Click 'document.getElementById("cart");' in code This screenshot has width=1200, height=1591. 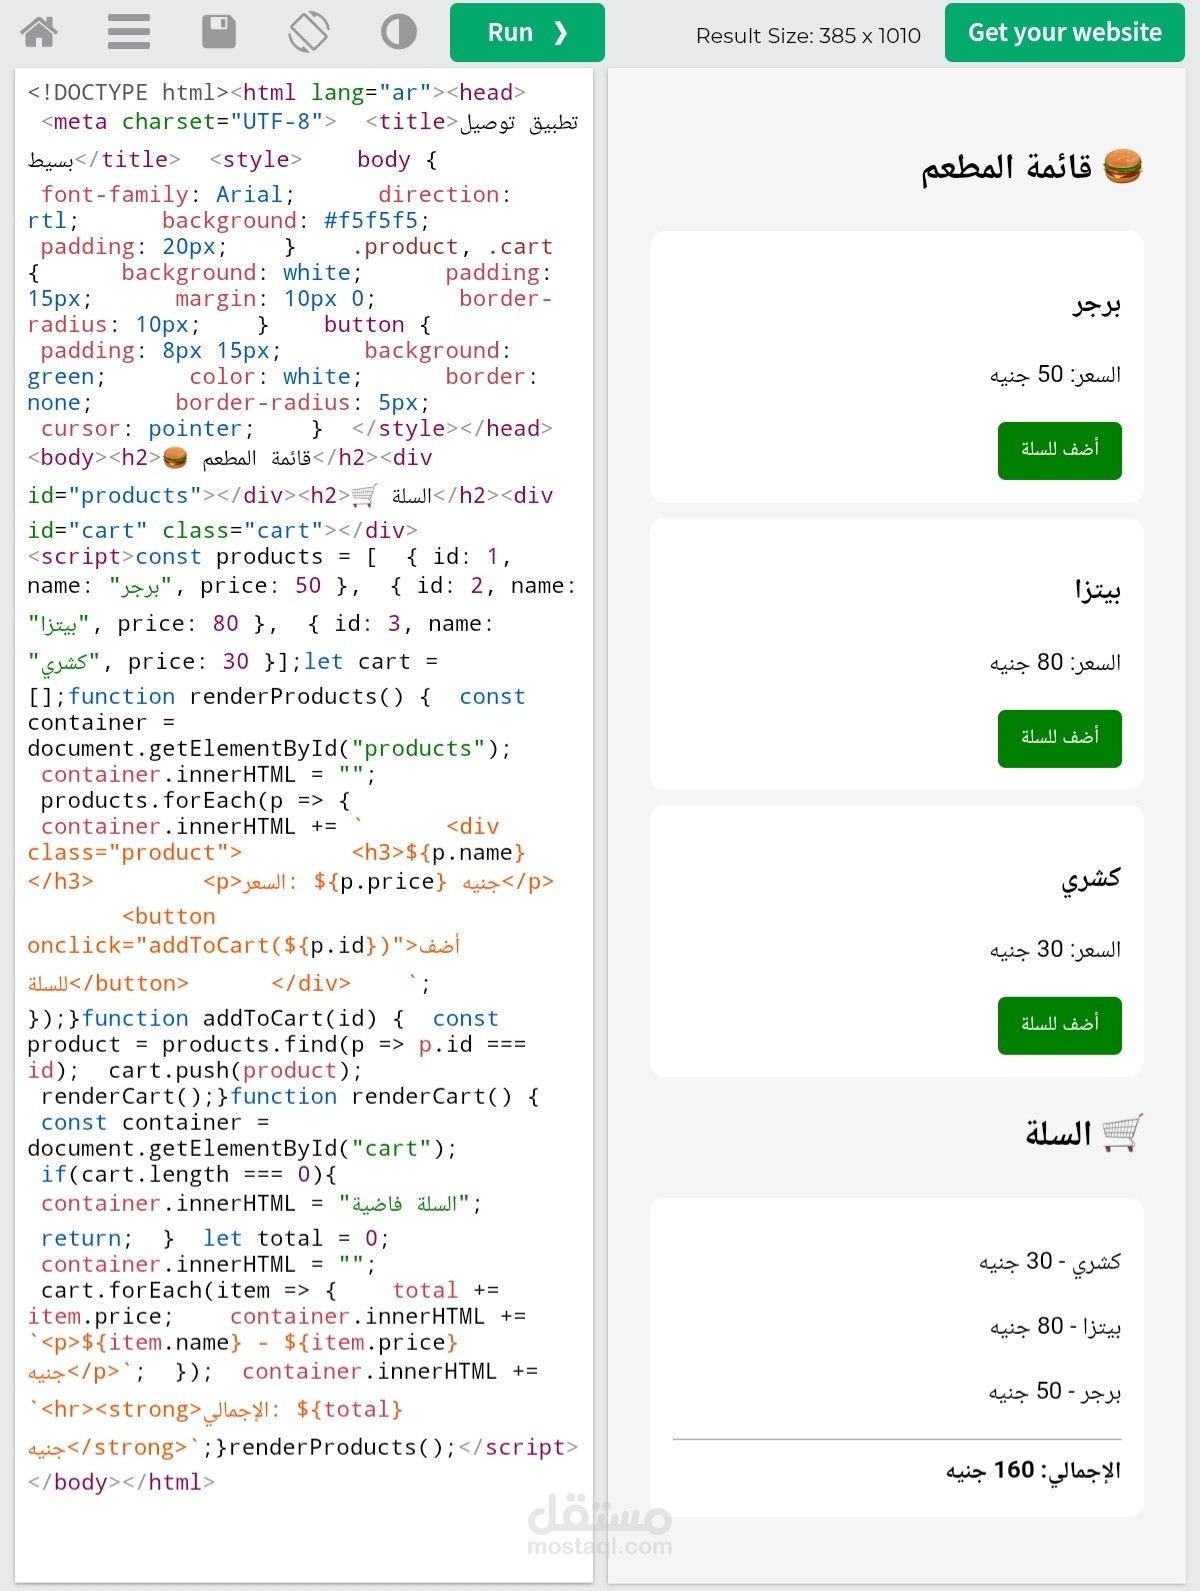[x=242, y=1148]
